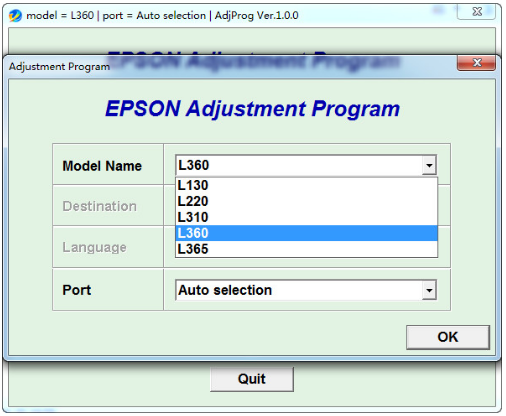Select L220 from the model list
Screen dimensions: 506x416
point(306,201)
